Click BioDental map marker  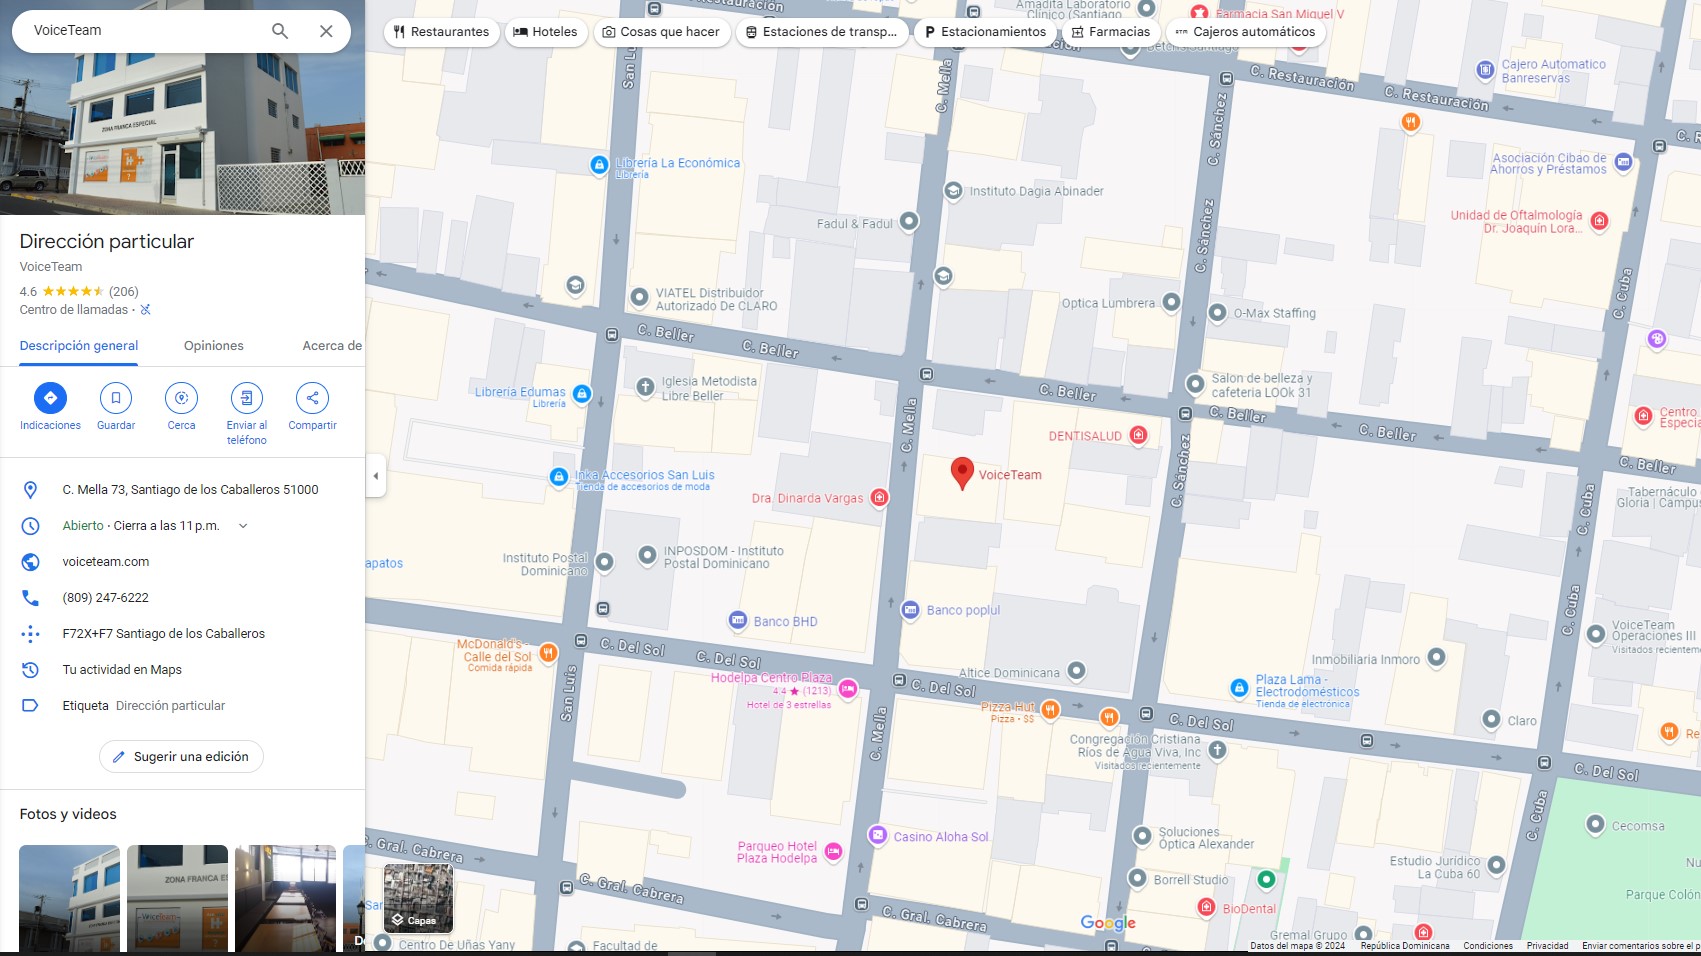pyautogui.click(x=1207, y=907)
